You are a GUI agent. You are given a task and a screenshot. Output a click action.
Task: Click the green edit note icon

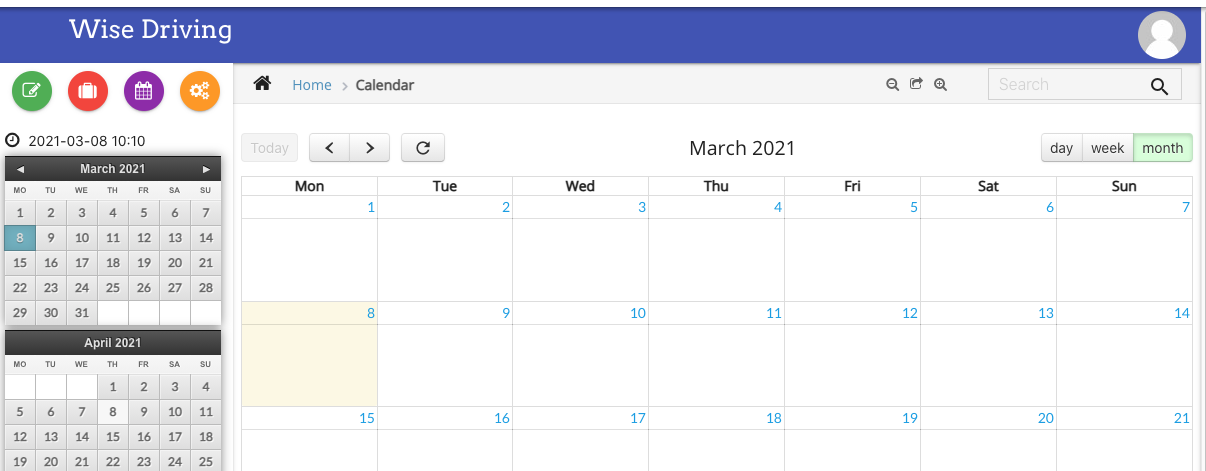click(32, 91)
